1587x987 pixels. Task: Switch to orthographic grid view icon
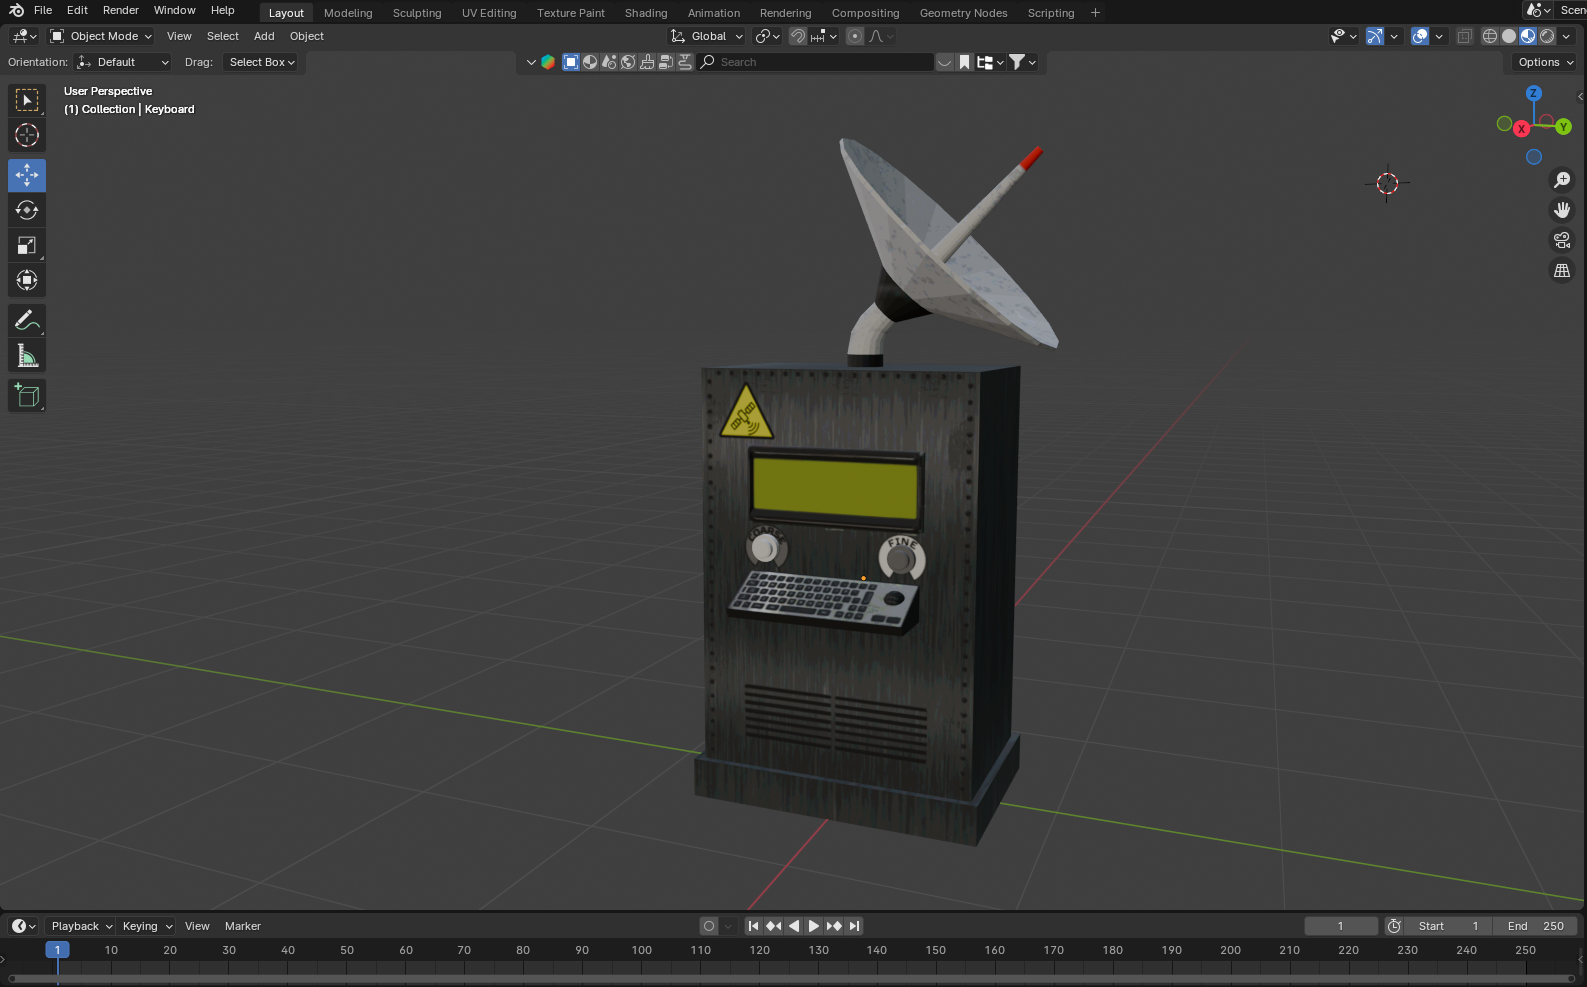pyautogui.click(x=1562, y=270)
